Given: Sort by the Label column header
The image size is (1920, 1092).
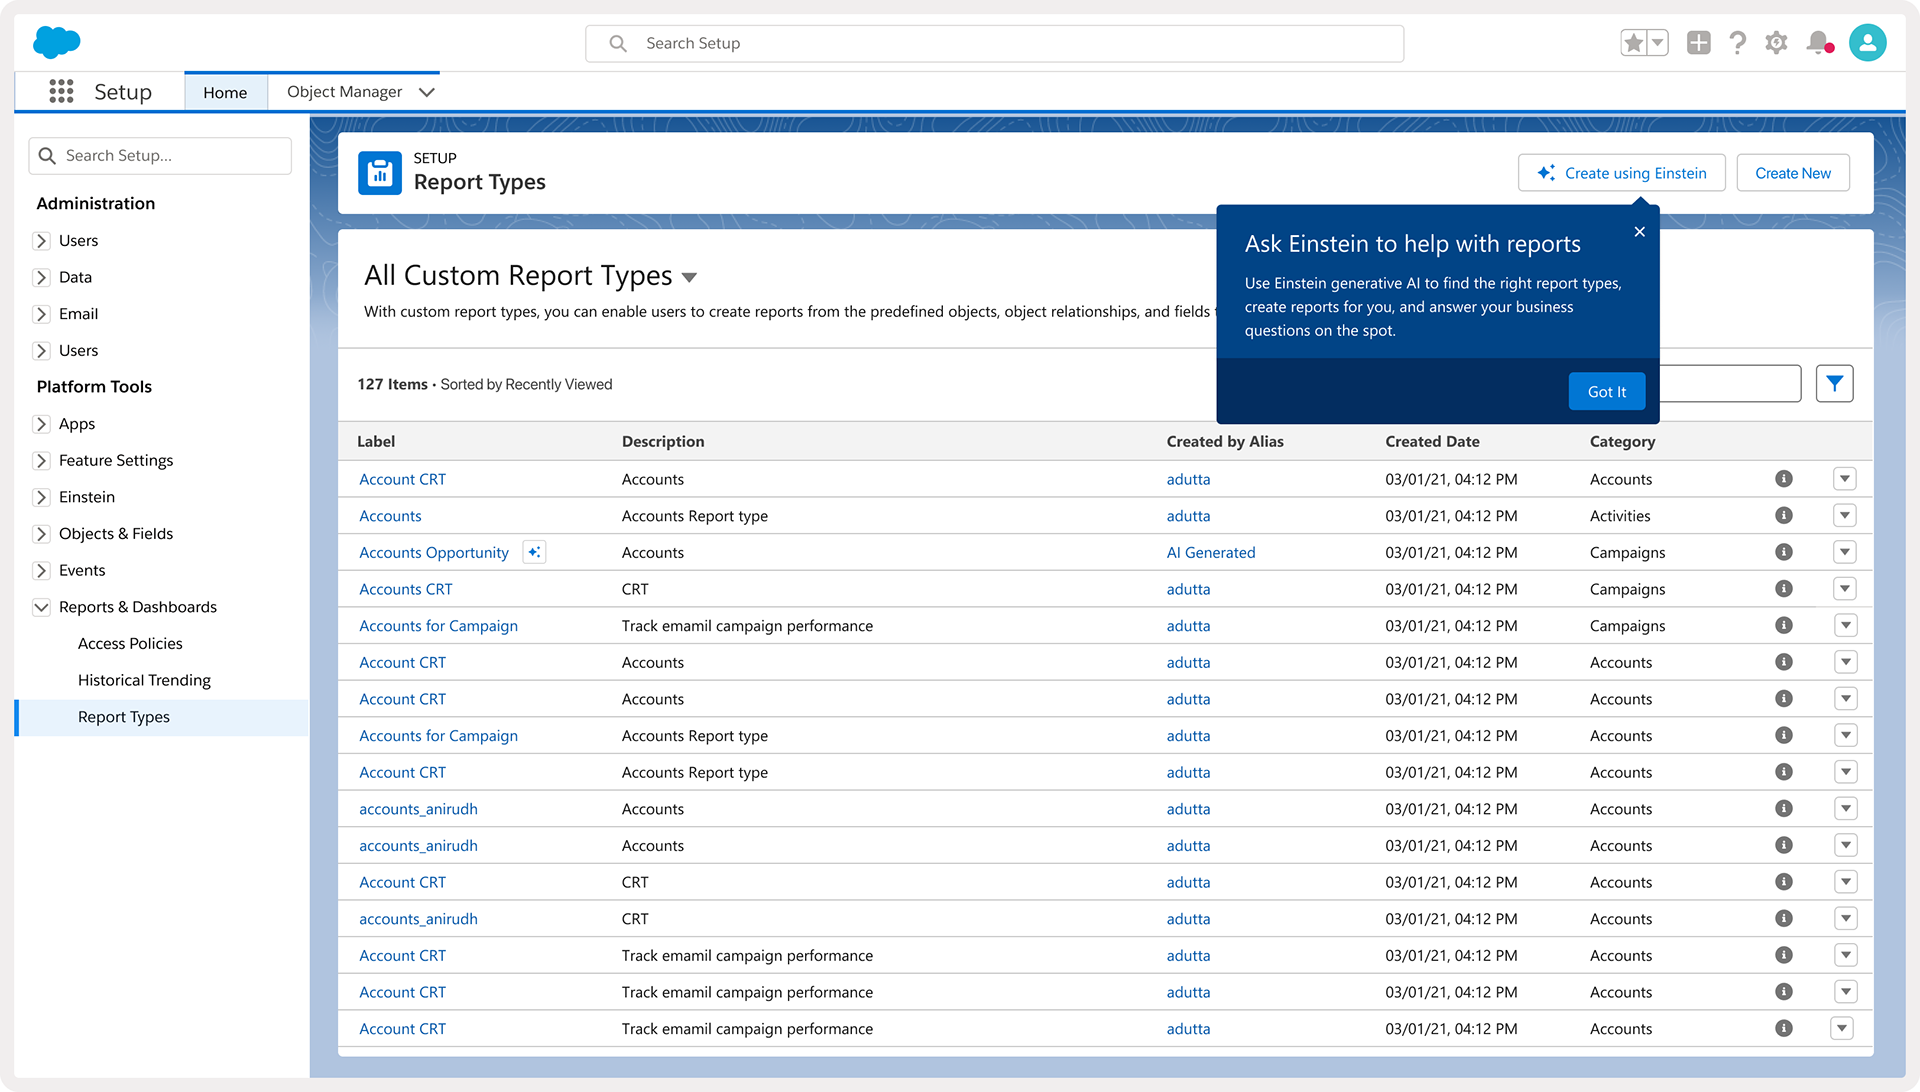Looking at the screenshot, I should point(376,442).
